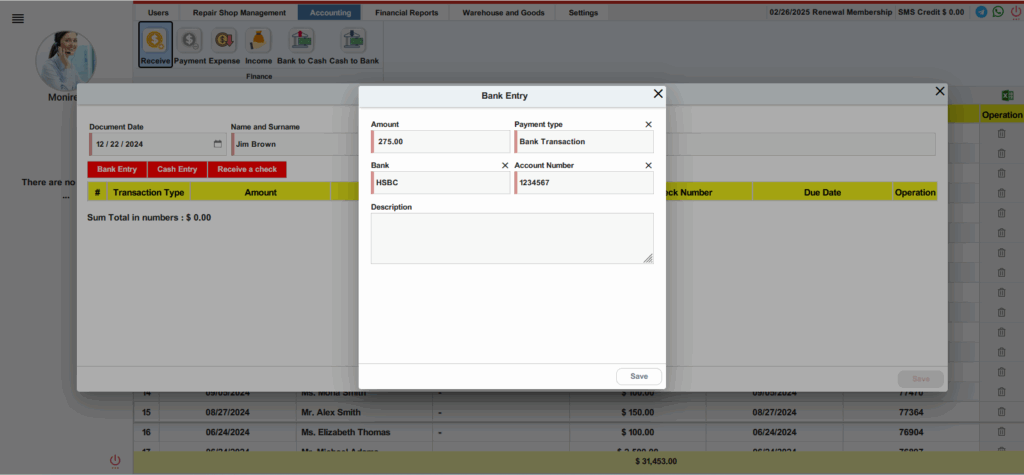This screenshot has width=1024, height=475.
Task: Click the Renewal Membership date text
Action: click(x=831, y=12)
